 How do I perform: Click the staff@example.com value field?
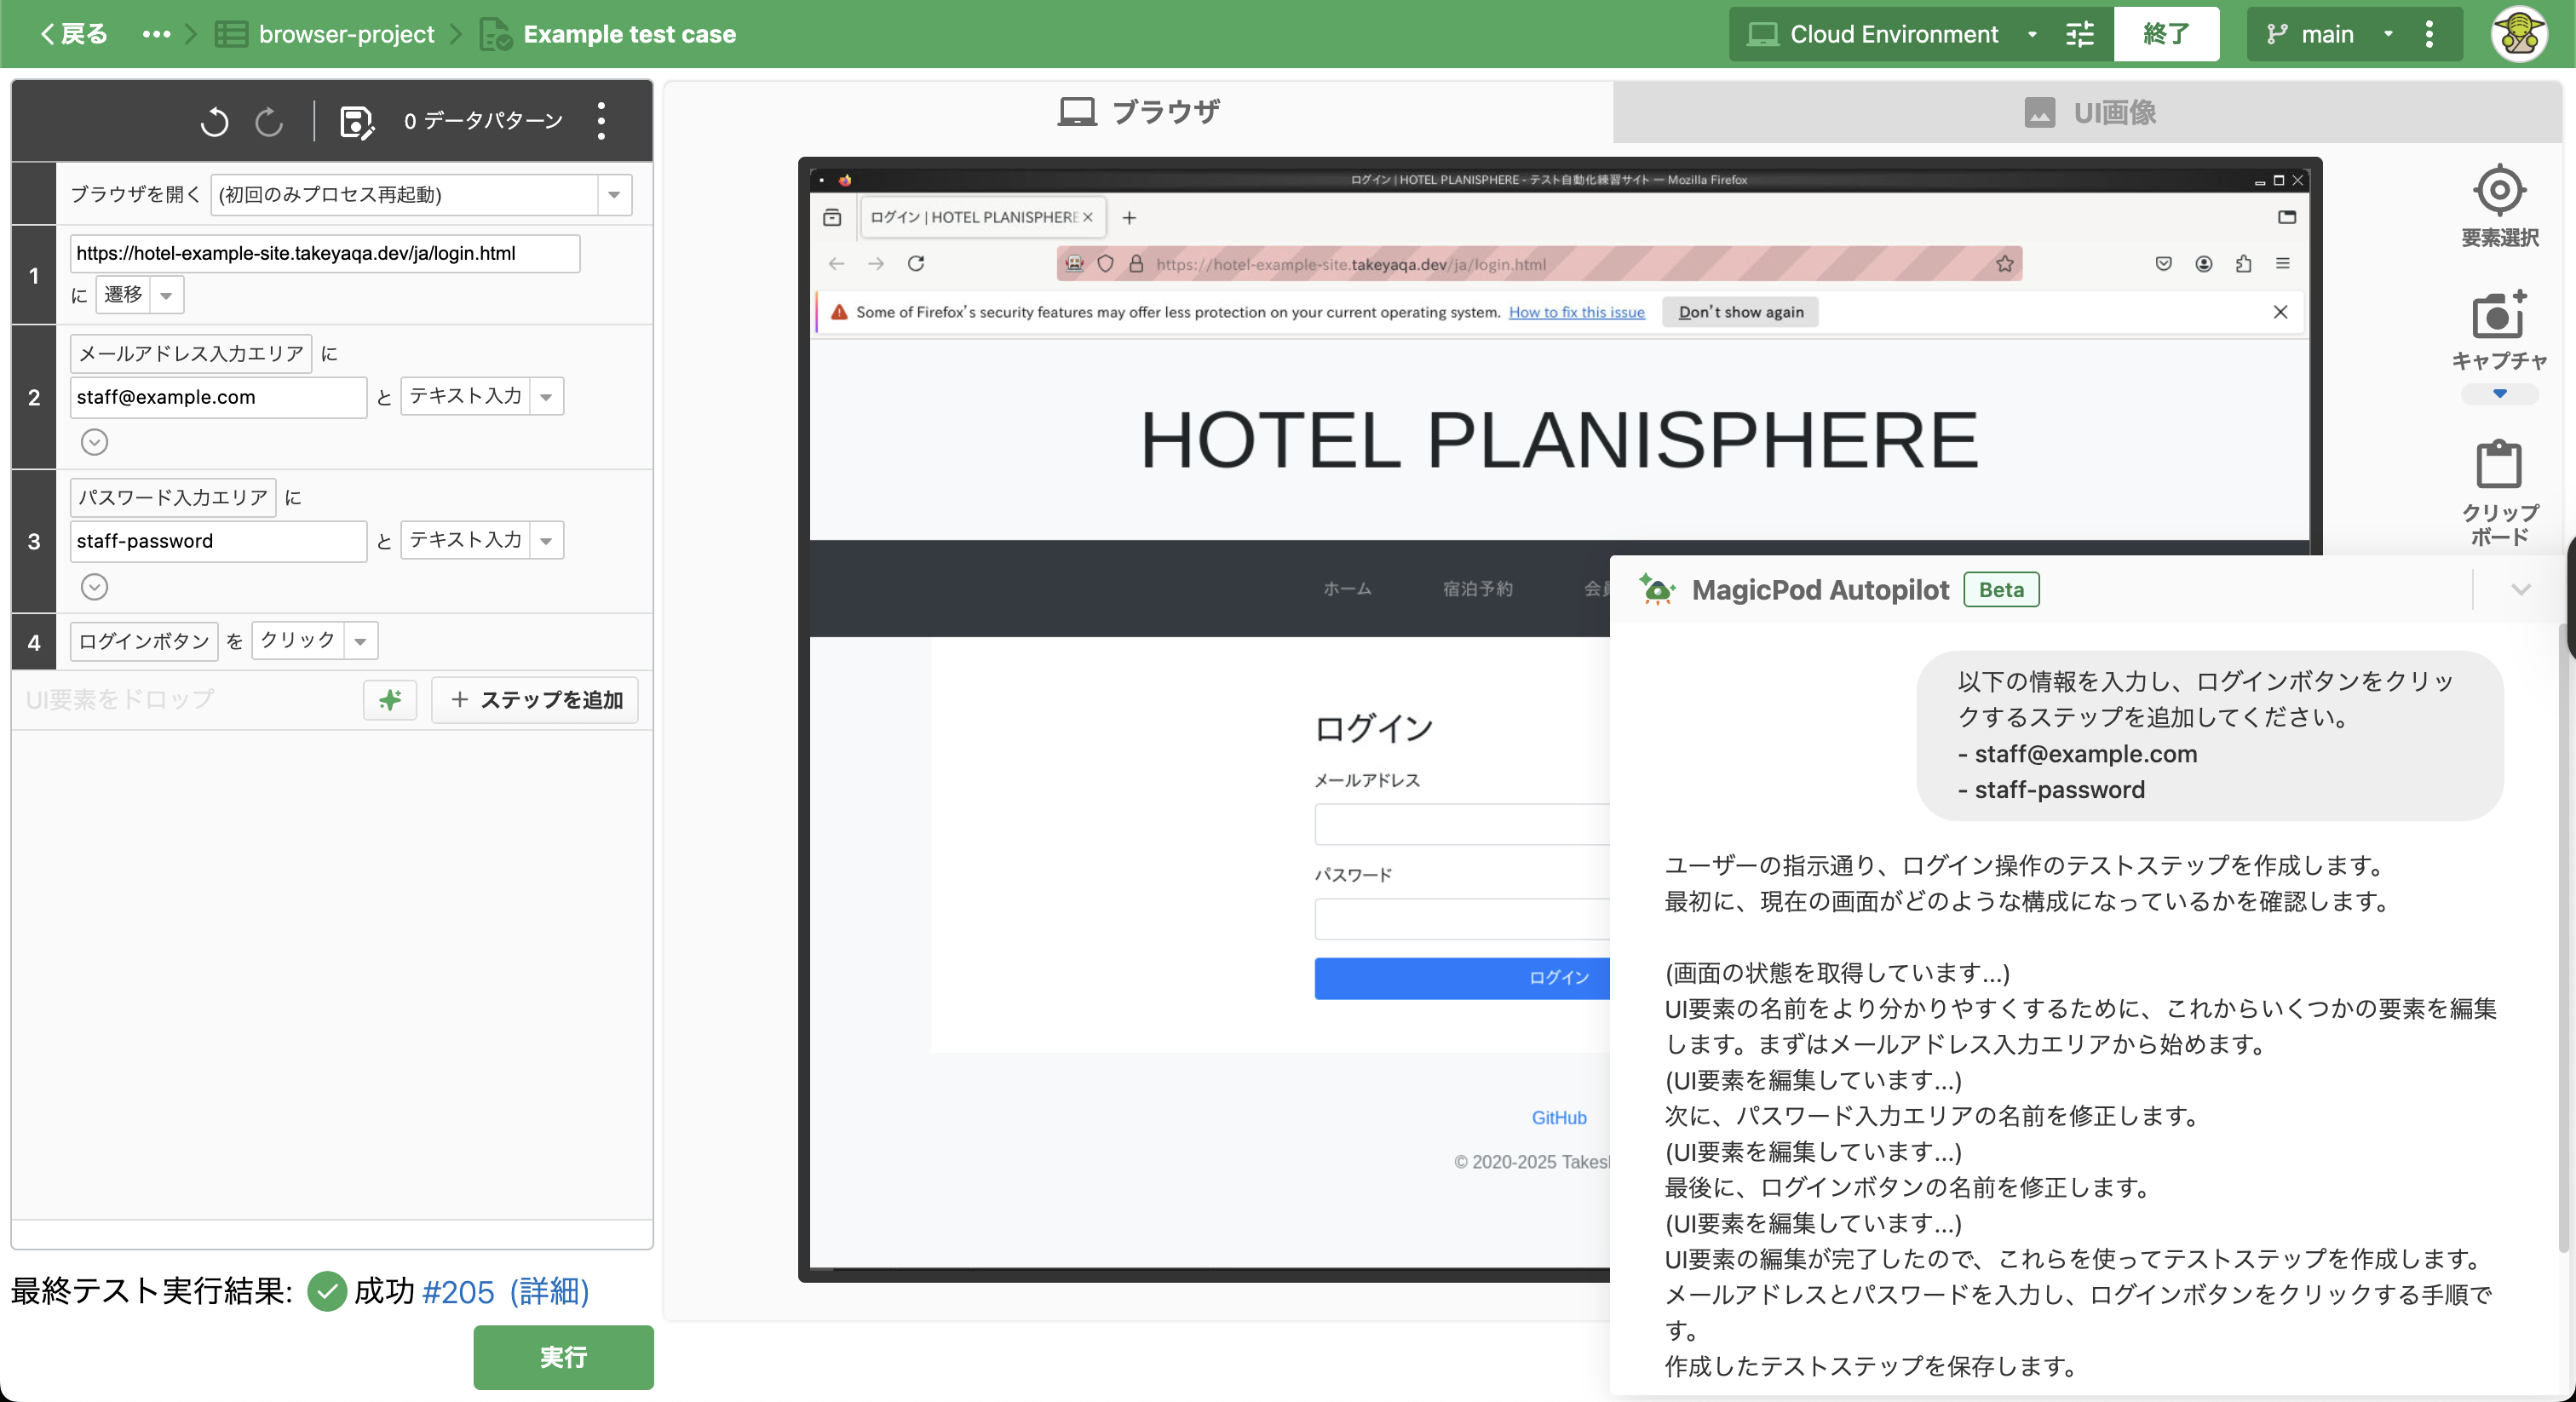click(218, 397)
